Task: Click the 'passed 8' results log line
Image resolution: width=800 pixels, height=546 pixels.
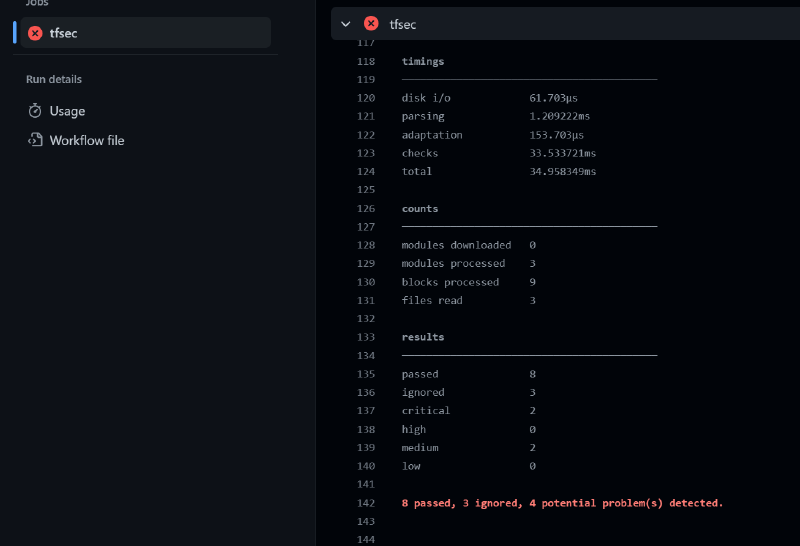Action: pos(468,374)
